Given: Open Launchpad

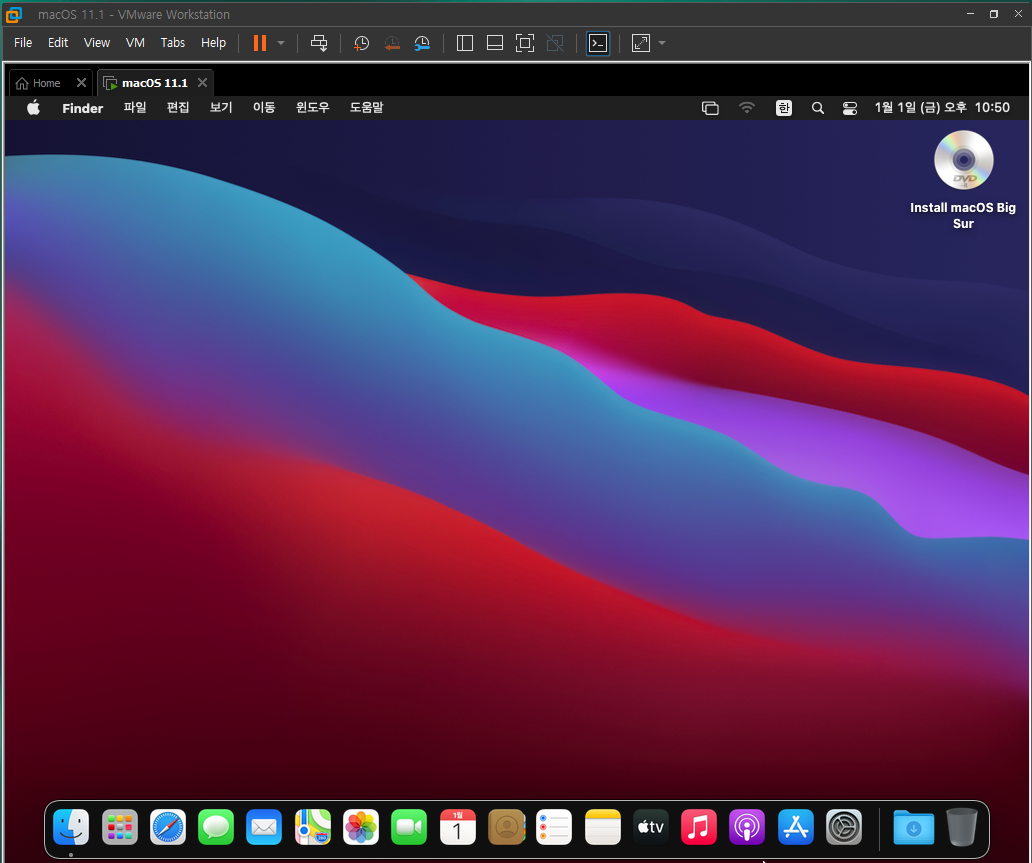Looking at the screenshot, I should [x=120, y=827].
